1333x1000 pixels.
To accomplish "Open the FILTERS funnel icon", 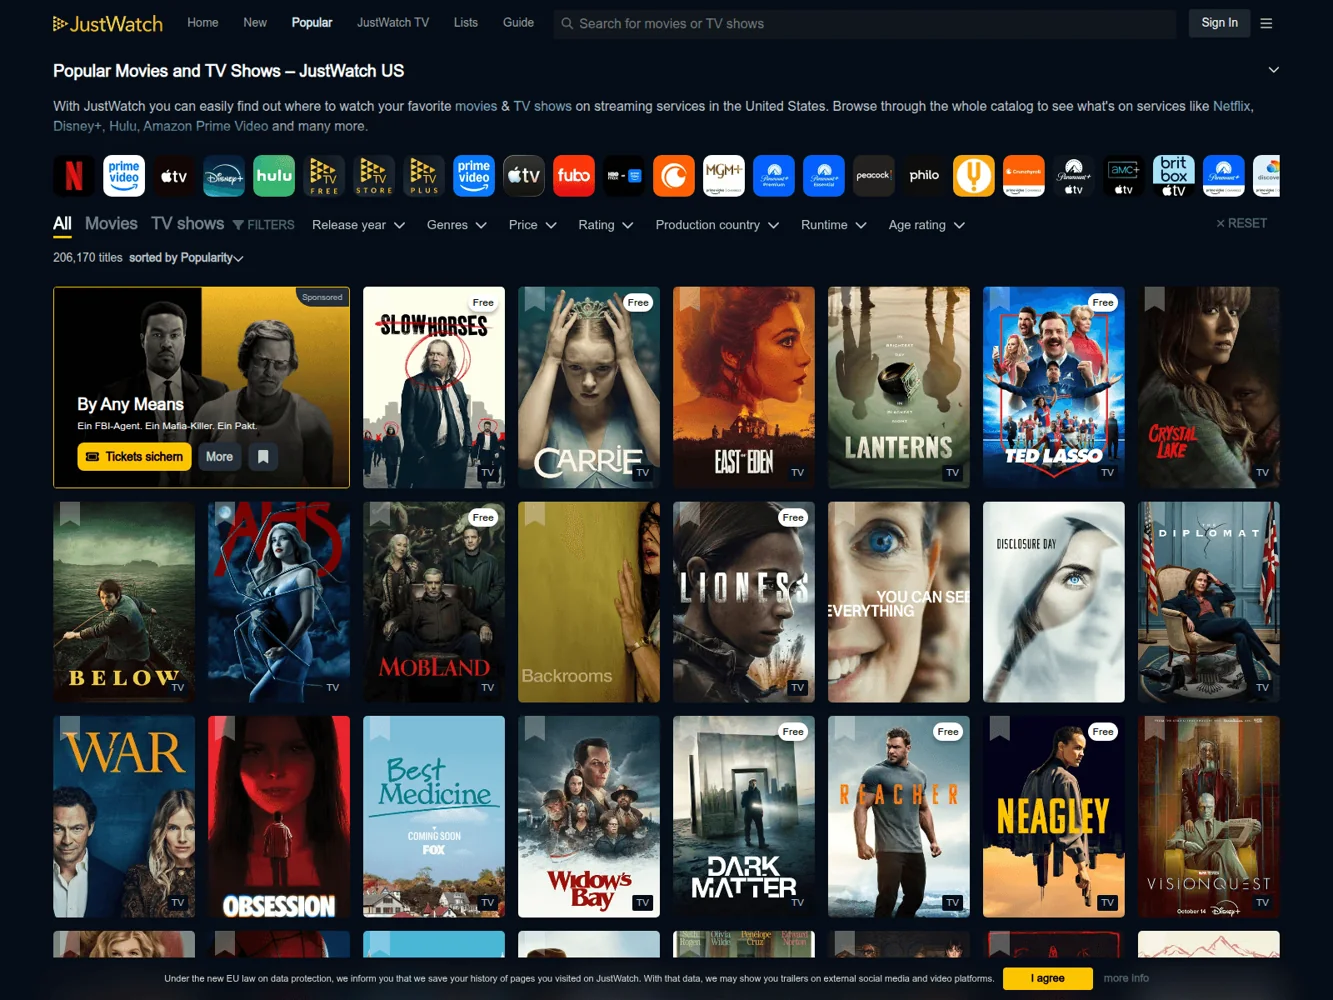I will (238, 225).
